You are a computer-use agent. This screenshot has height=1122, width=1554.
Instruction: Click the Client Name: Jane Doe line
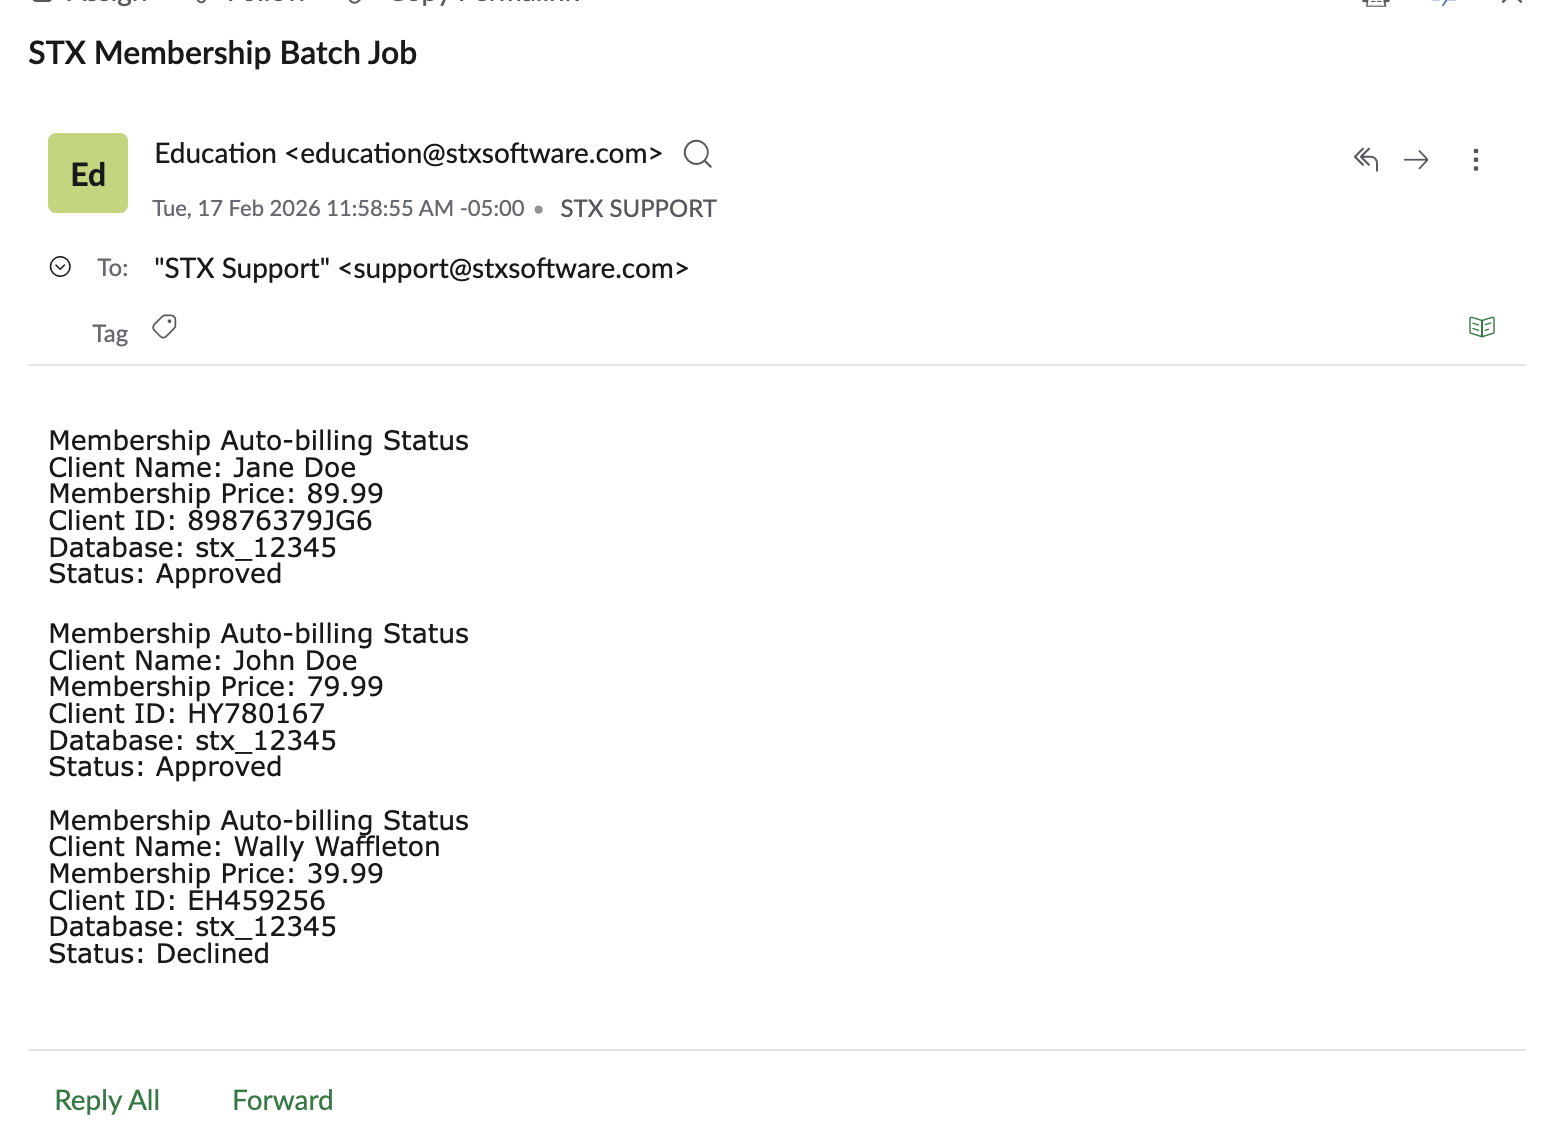[x=202, y=468]
